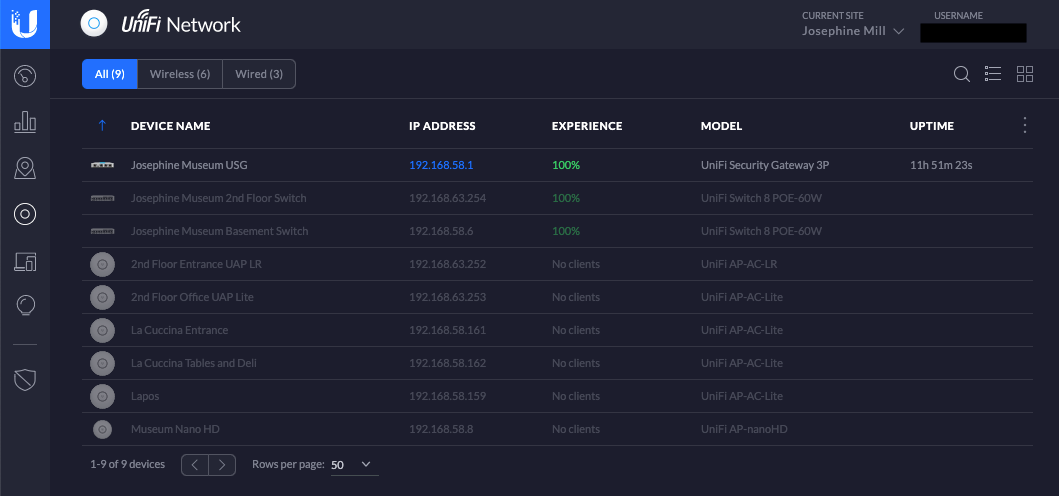Go to next page arrow
The width and height of the screenshot is (1059, 496).
[x=222, y=464]
